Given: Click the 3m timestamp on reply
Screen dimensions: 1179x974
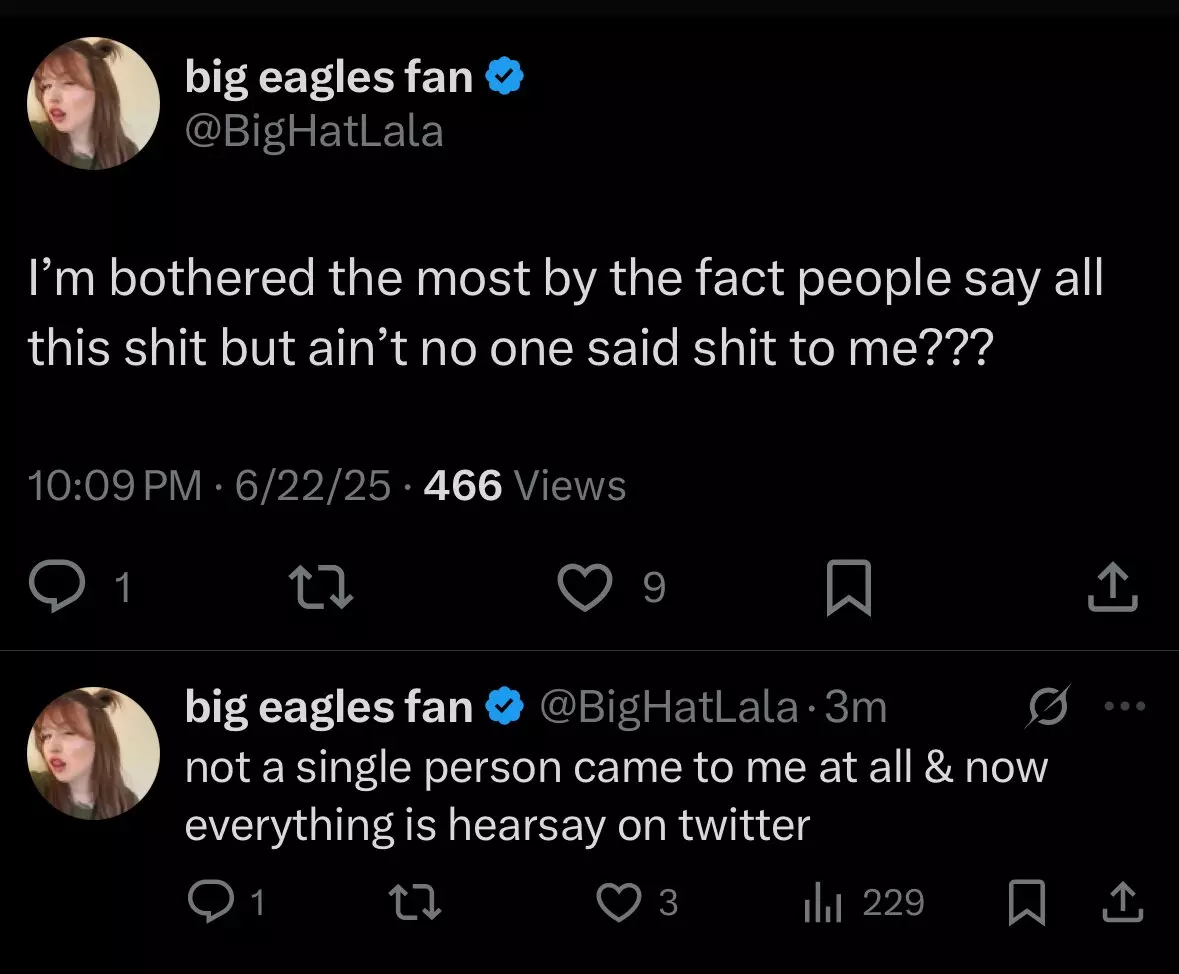Looking at the screenshot, I should (856, 706).
